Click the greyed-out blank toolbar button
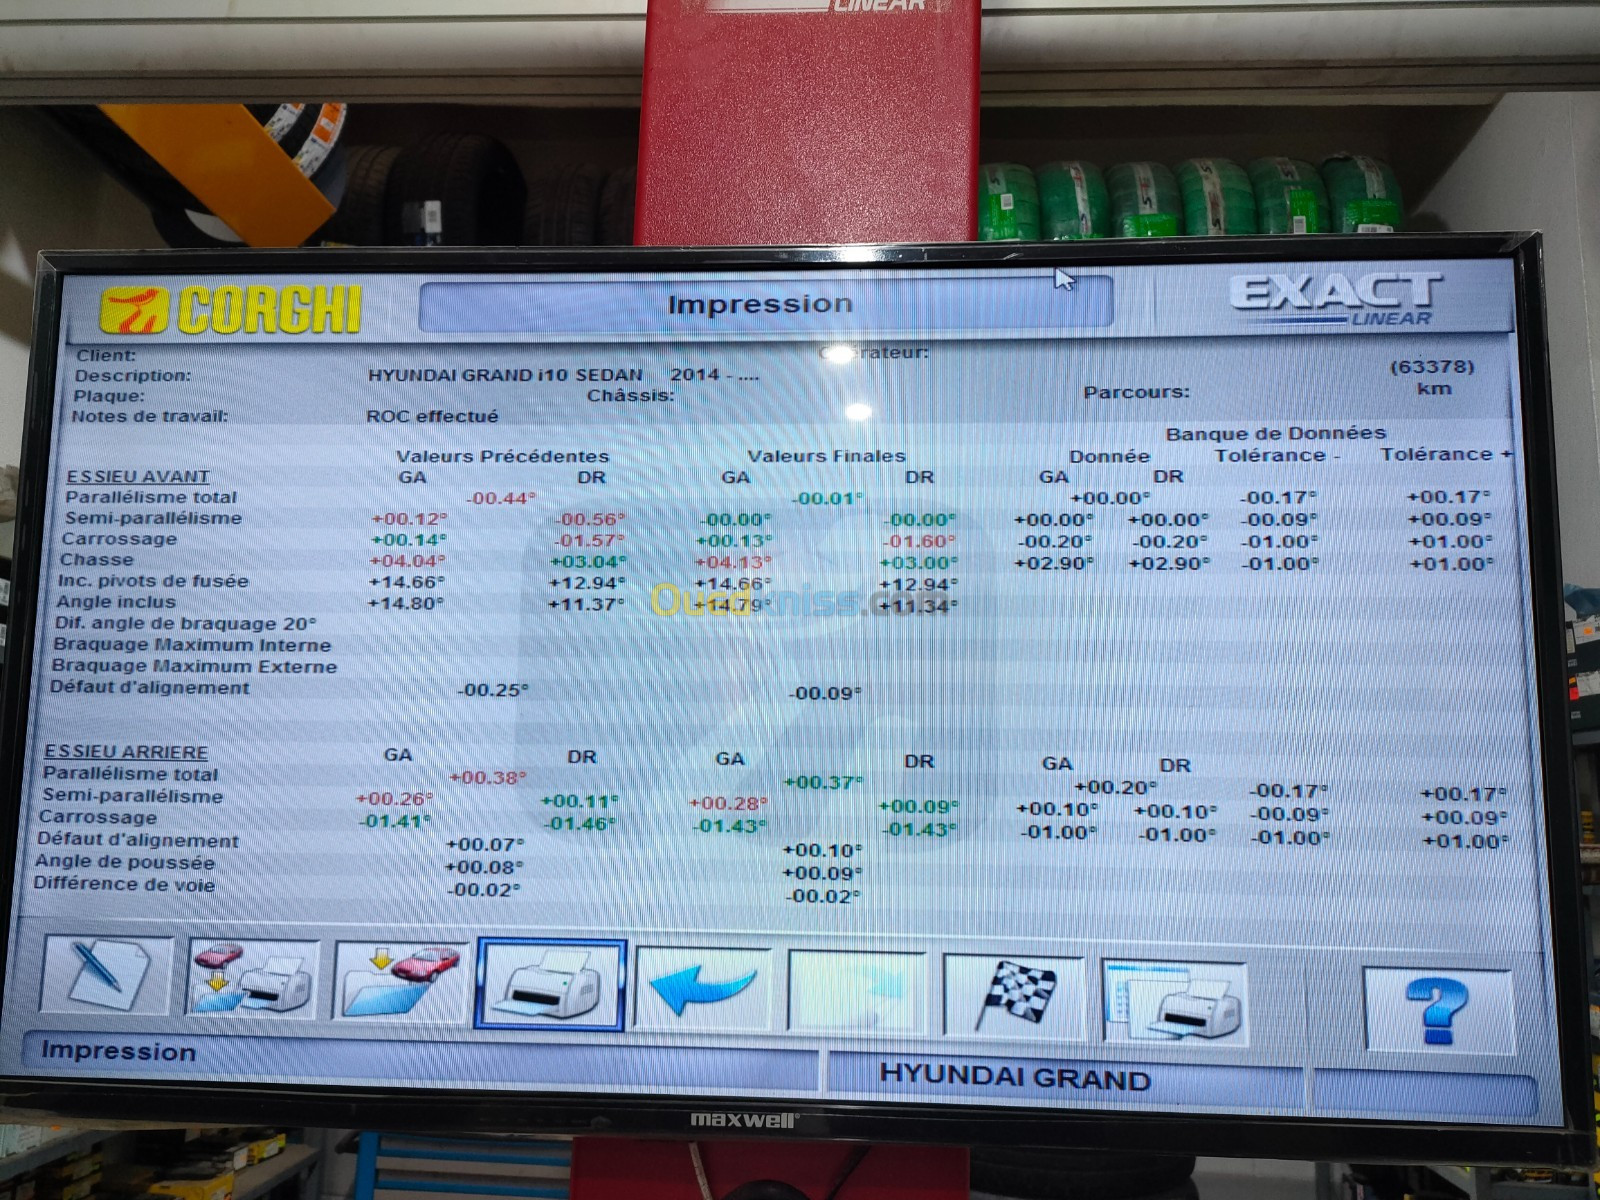Screen dimensions: 1600x1200 click(x=857, y=992)
